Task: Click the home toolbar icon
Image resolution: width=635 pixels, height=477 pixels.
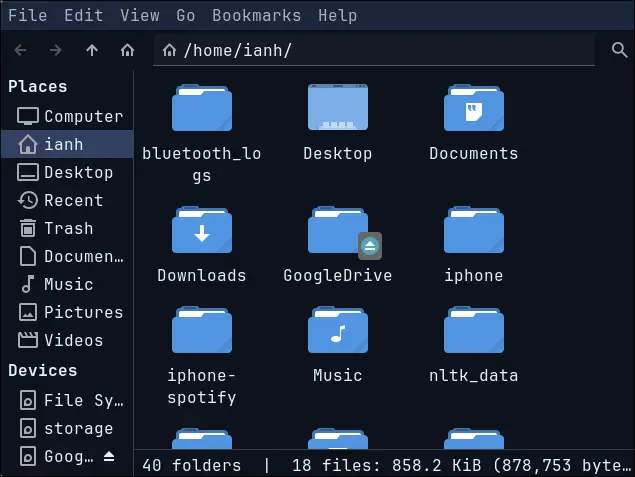Action: [x=127, y=50]
